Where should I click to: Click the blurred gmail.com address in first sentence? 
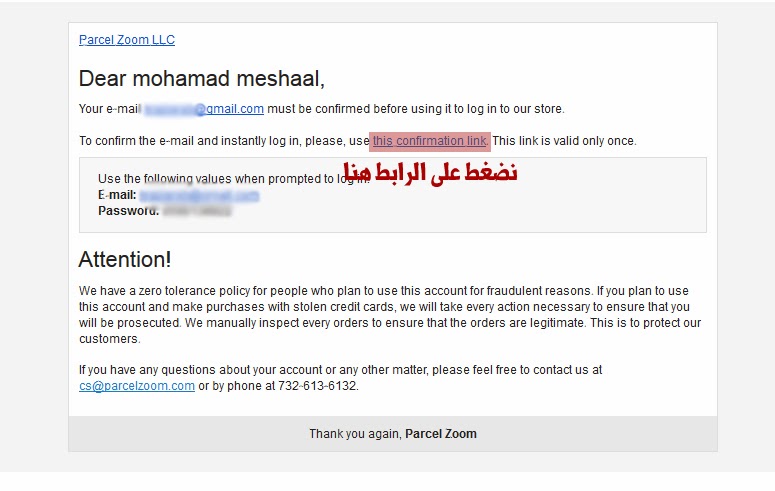204,109
